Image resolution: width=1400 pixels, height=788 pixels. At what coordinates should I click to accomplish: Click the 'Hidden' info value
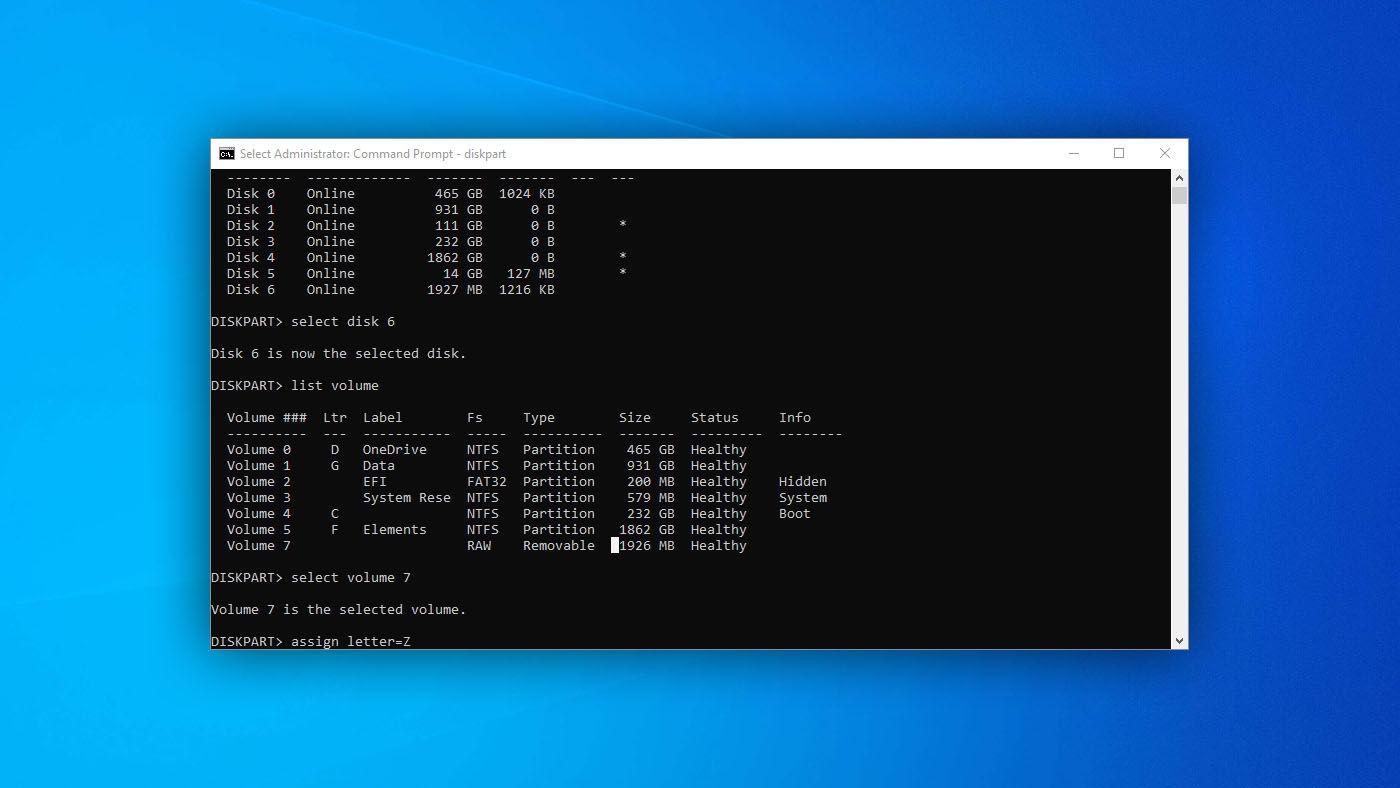[x=803, y=482]
